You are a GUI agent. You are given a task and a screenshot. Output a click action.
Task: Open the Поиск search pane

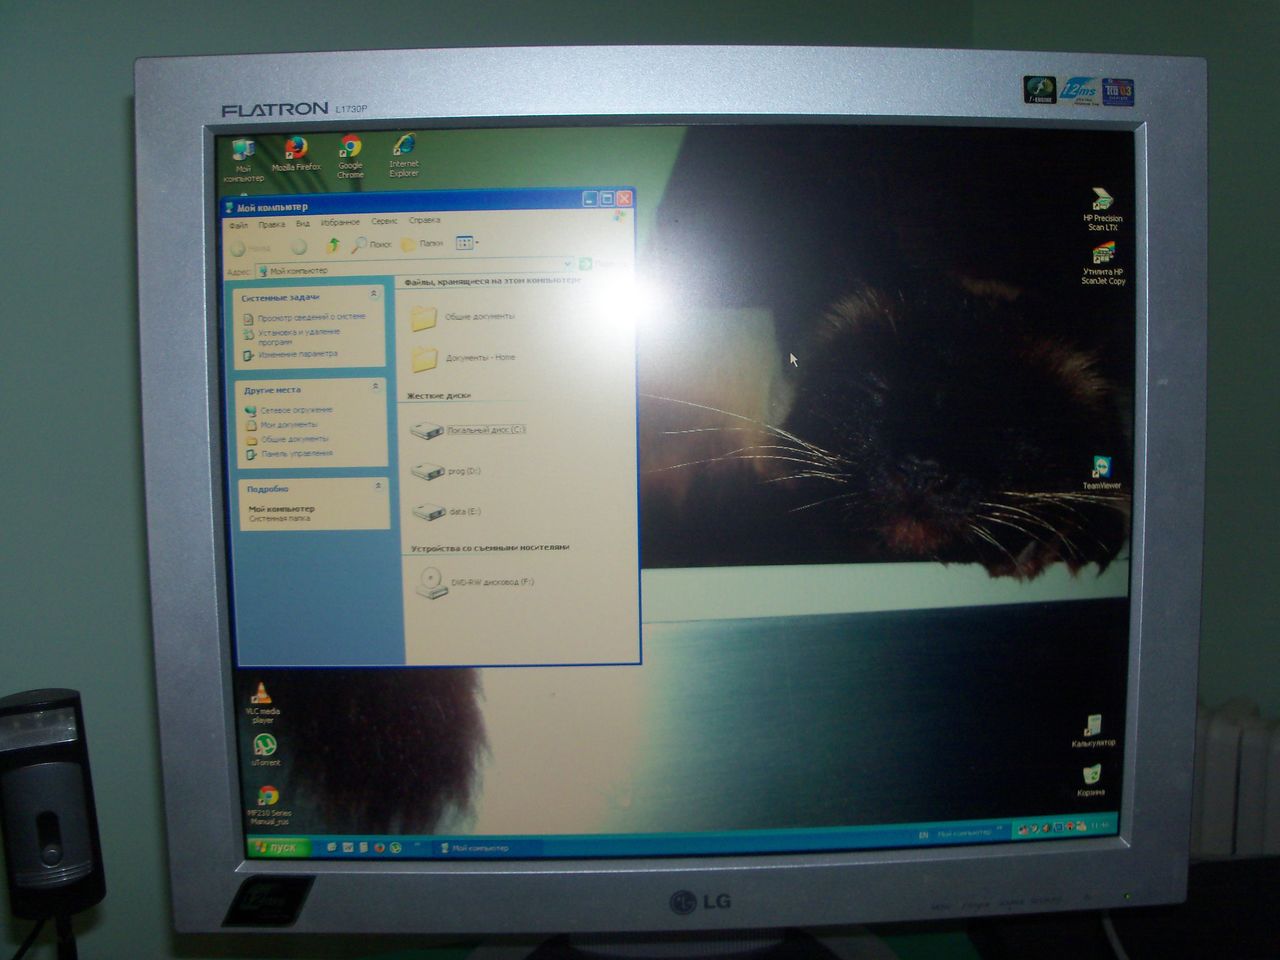(x=370, y=244)
